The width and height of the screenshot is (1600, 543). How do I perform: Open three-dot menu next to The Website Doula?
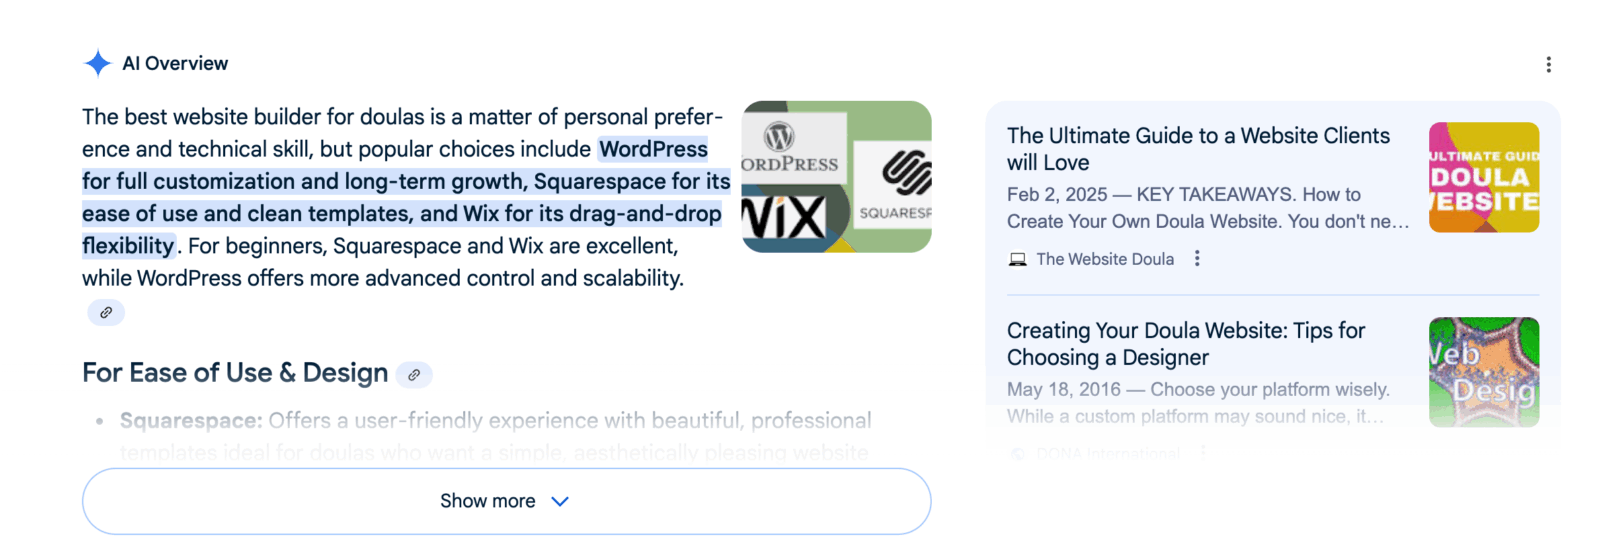(x=1197, y=259)
